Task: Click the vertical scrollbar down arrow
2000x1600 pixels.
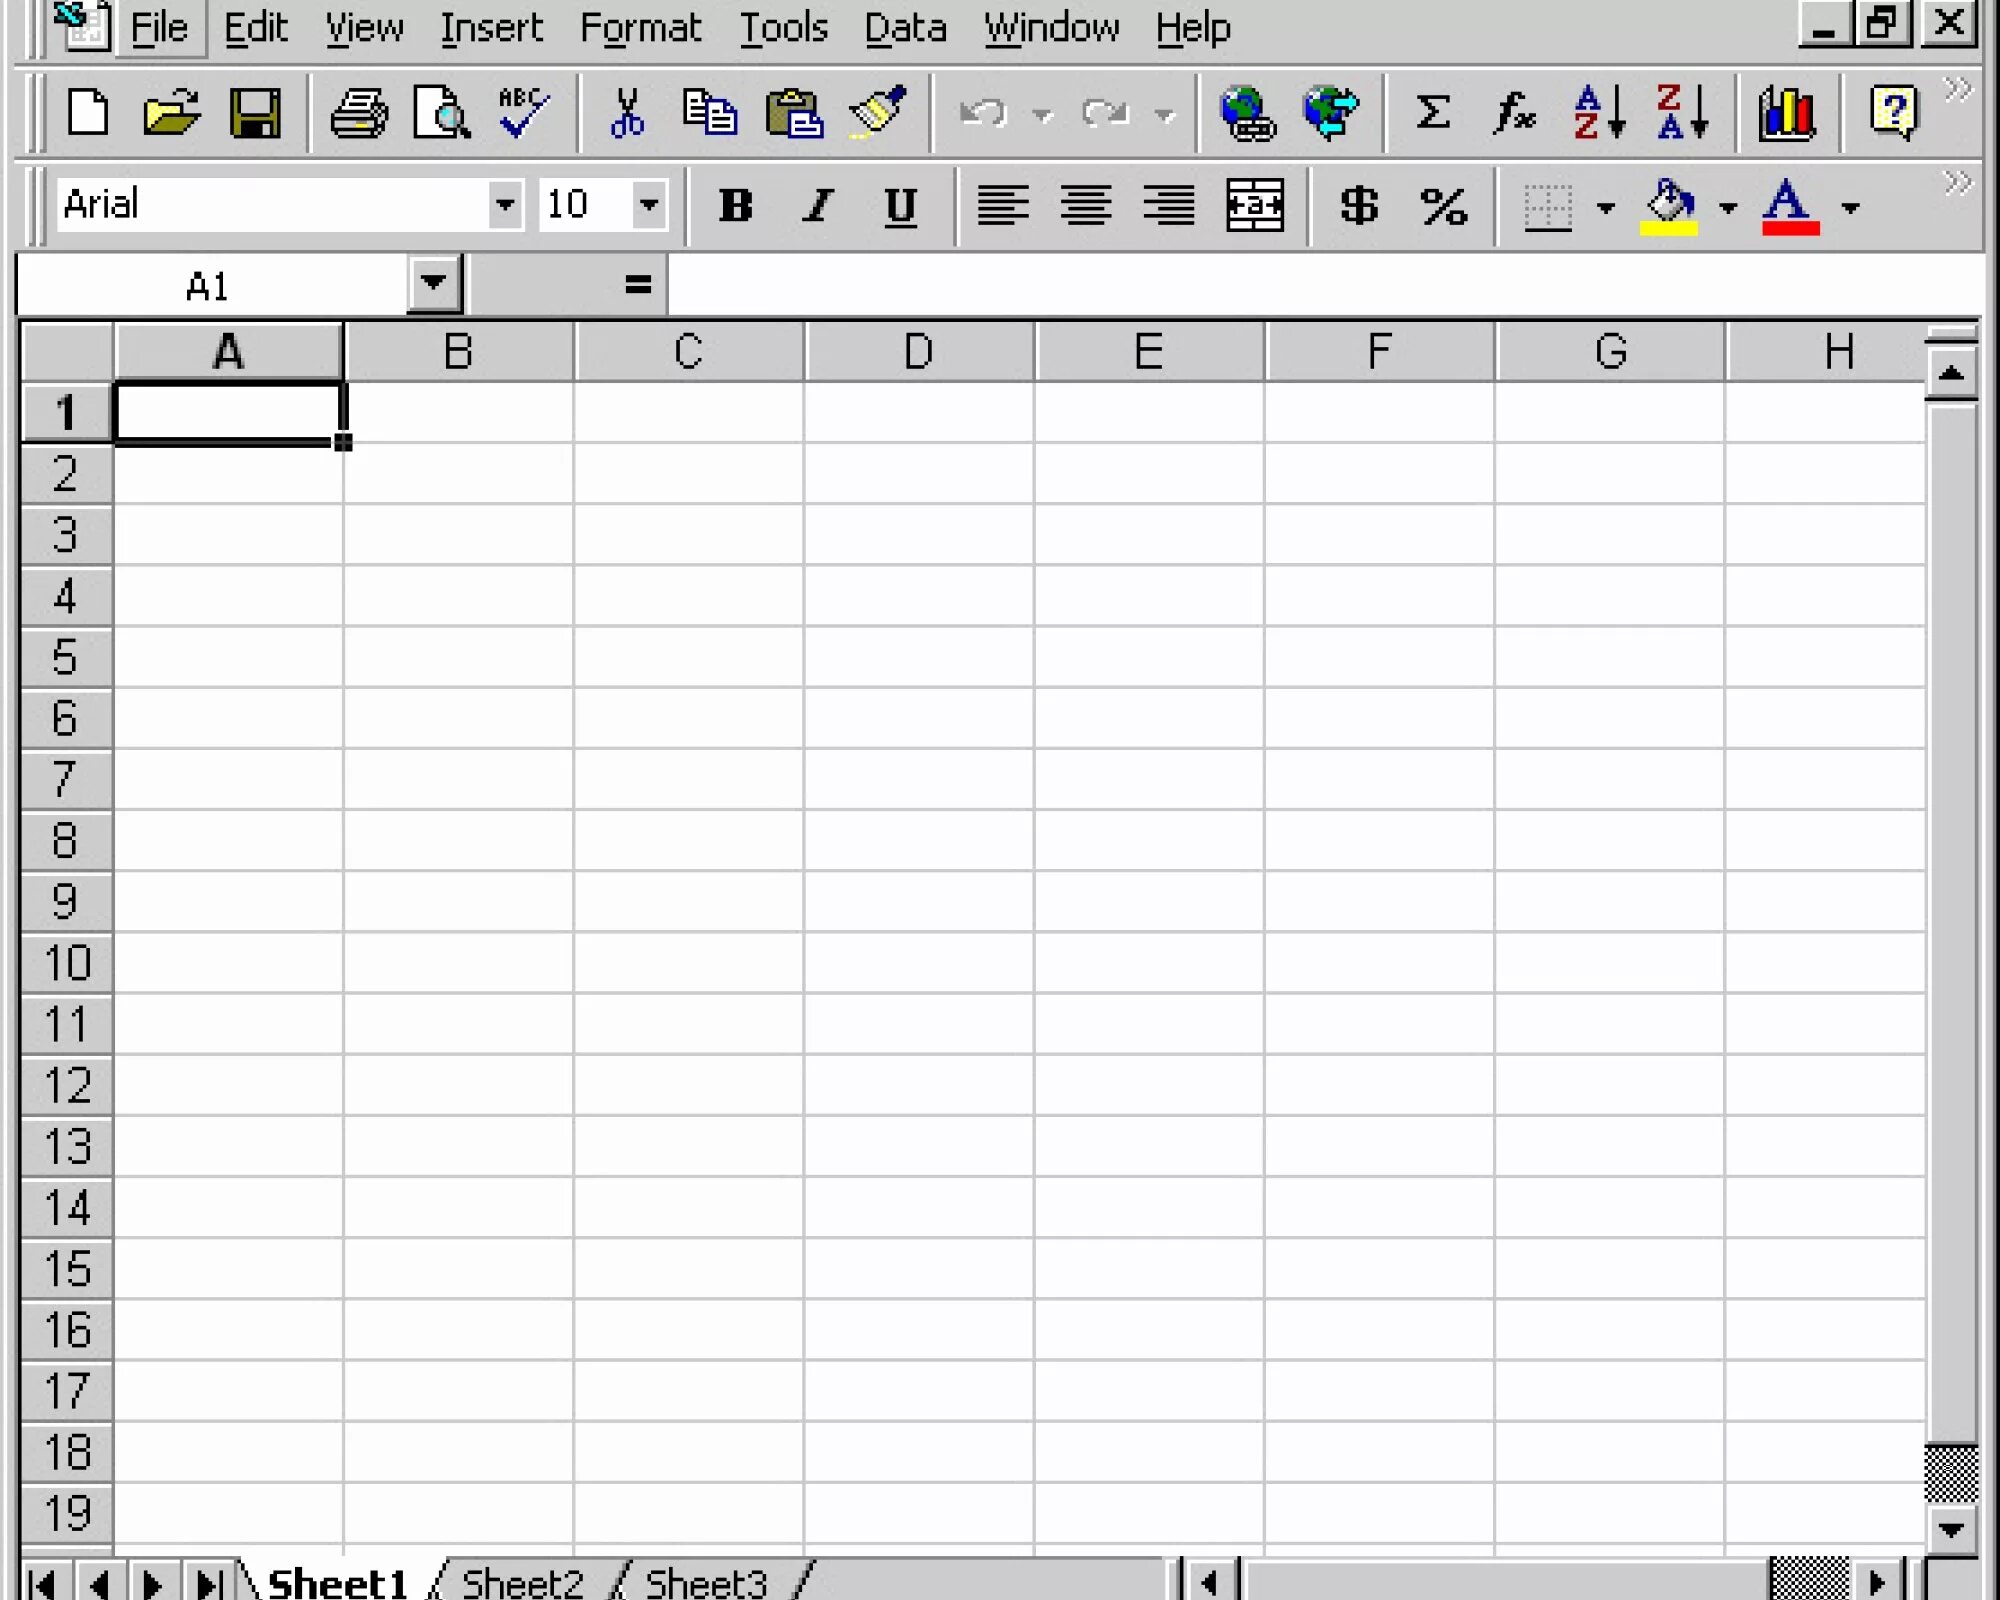Action: [1950, 1529]
